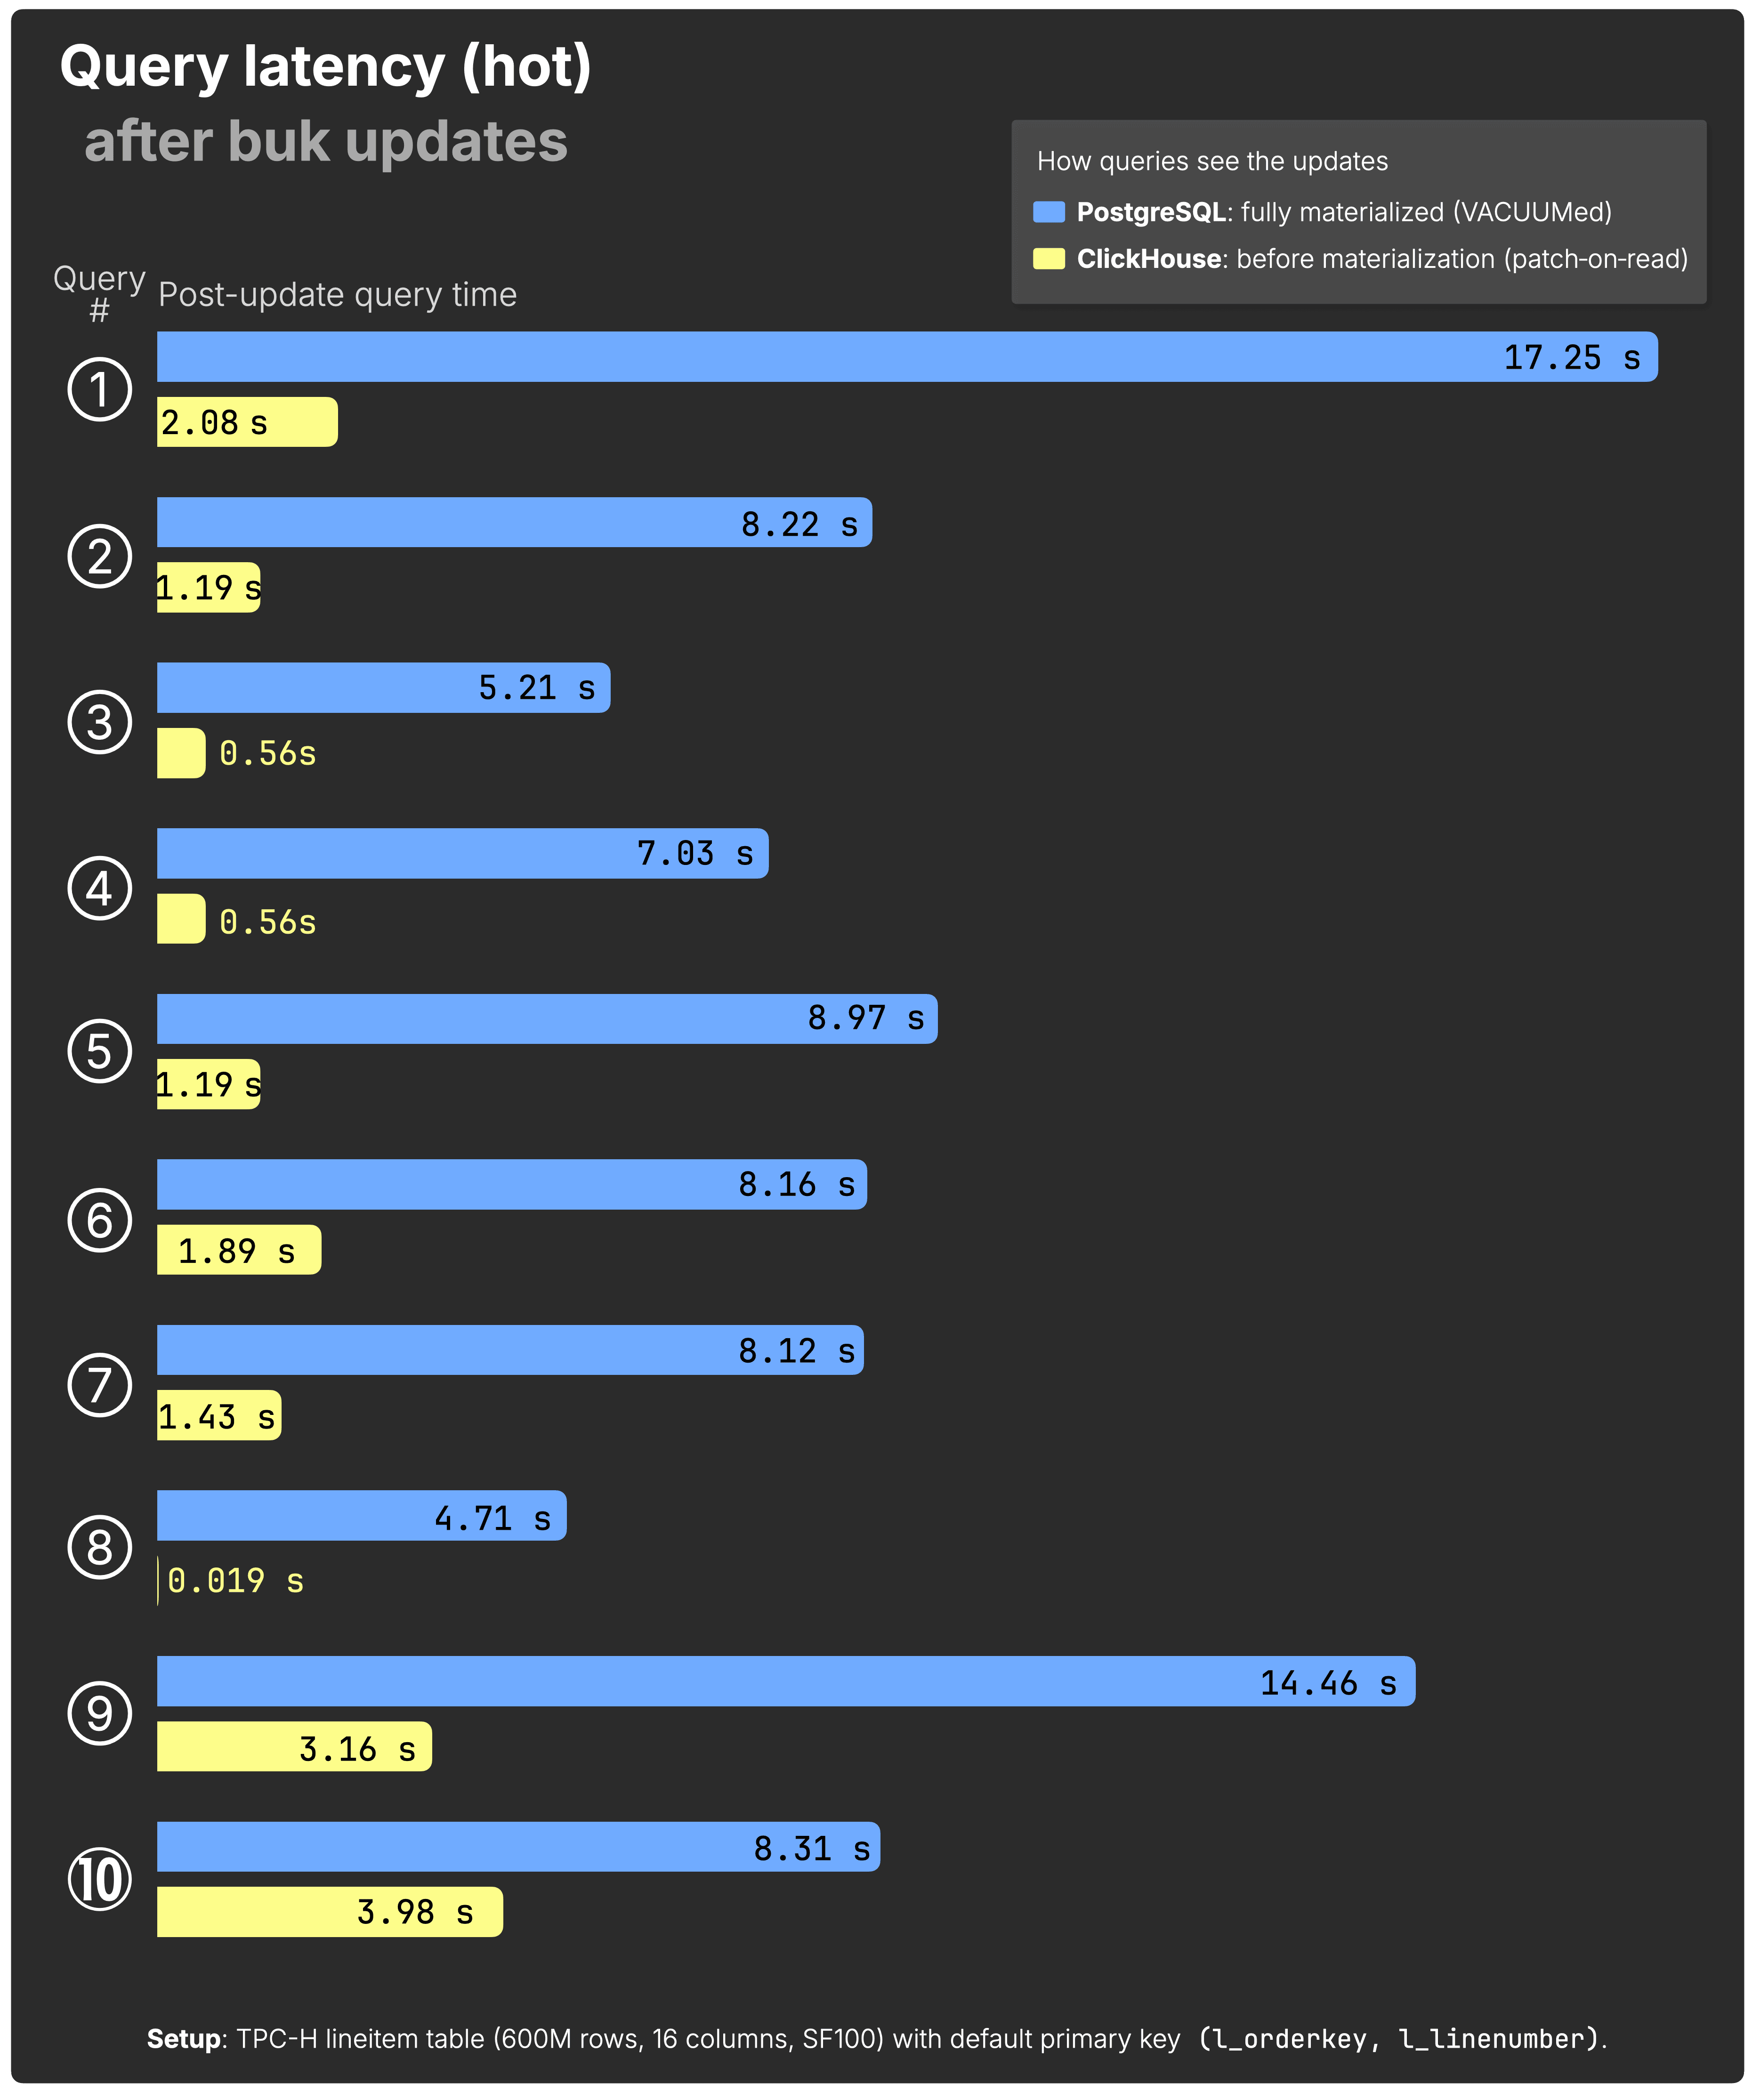Select the circled number 7 query icon
The width and height of the screenshot is (1752, 2100).
tap(100, 1385)
